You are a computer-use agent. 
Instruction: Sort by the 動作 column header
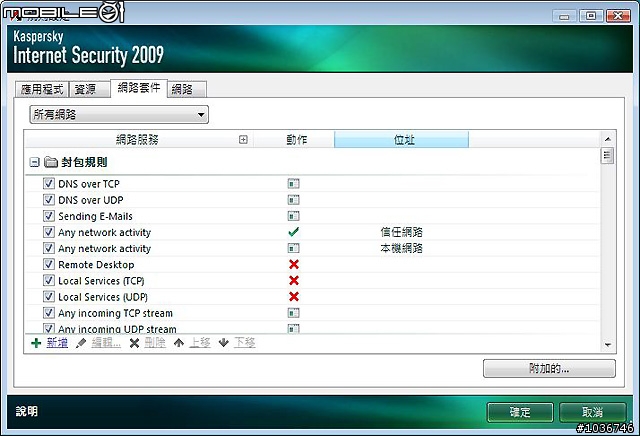[x=296, y=140]
